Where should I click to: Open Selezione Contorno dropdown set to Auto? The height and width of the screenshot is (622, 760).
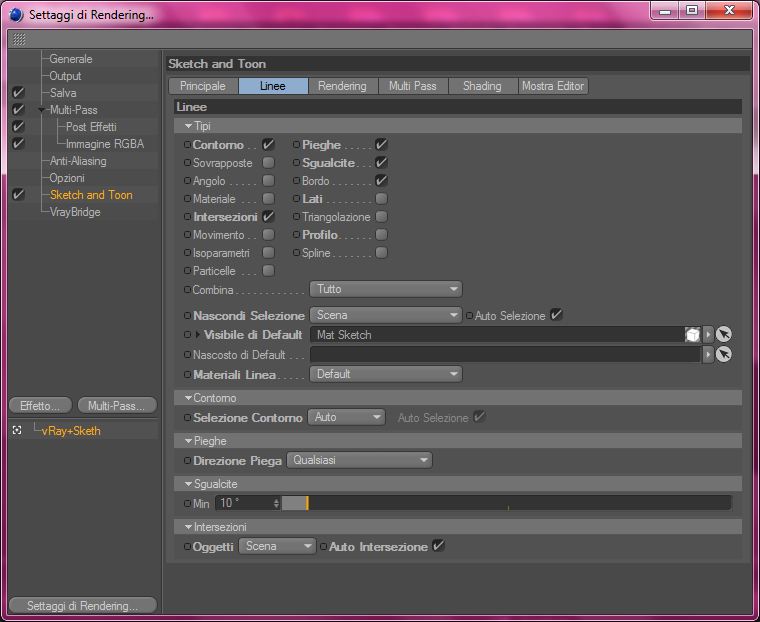tap(347, 417)
